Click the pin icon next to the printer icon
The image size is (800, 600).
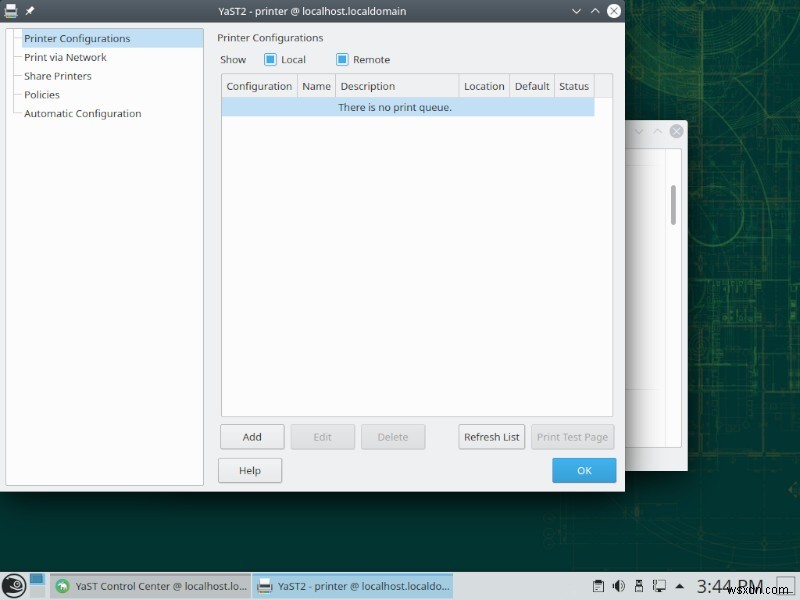coord(28,11)
